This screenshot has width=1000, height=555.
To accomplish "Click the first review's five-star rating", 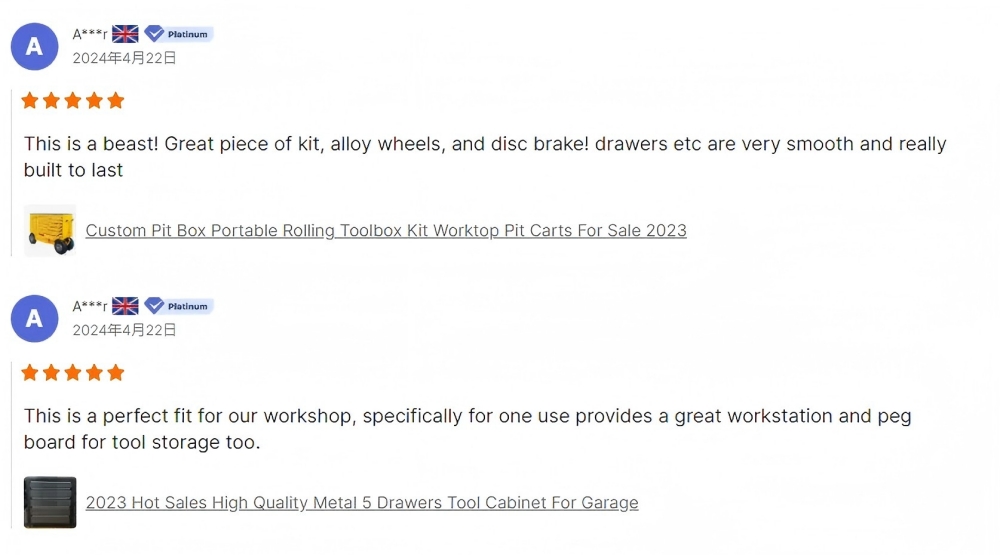I will 73,100.
